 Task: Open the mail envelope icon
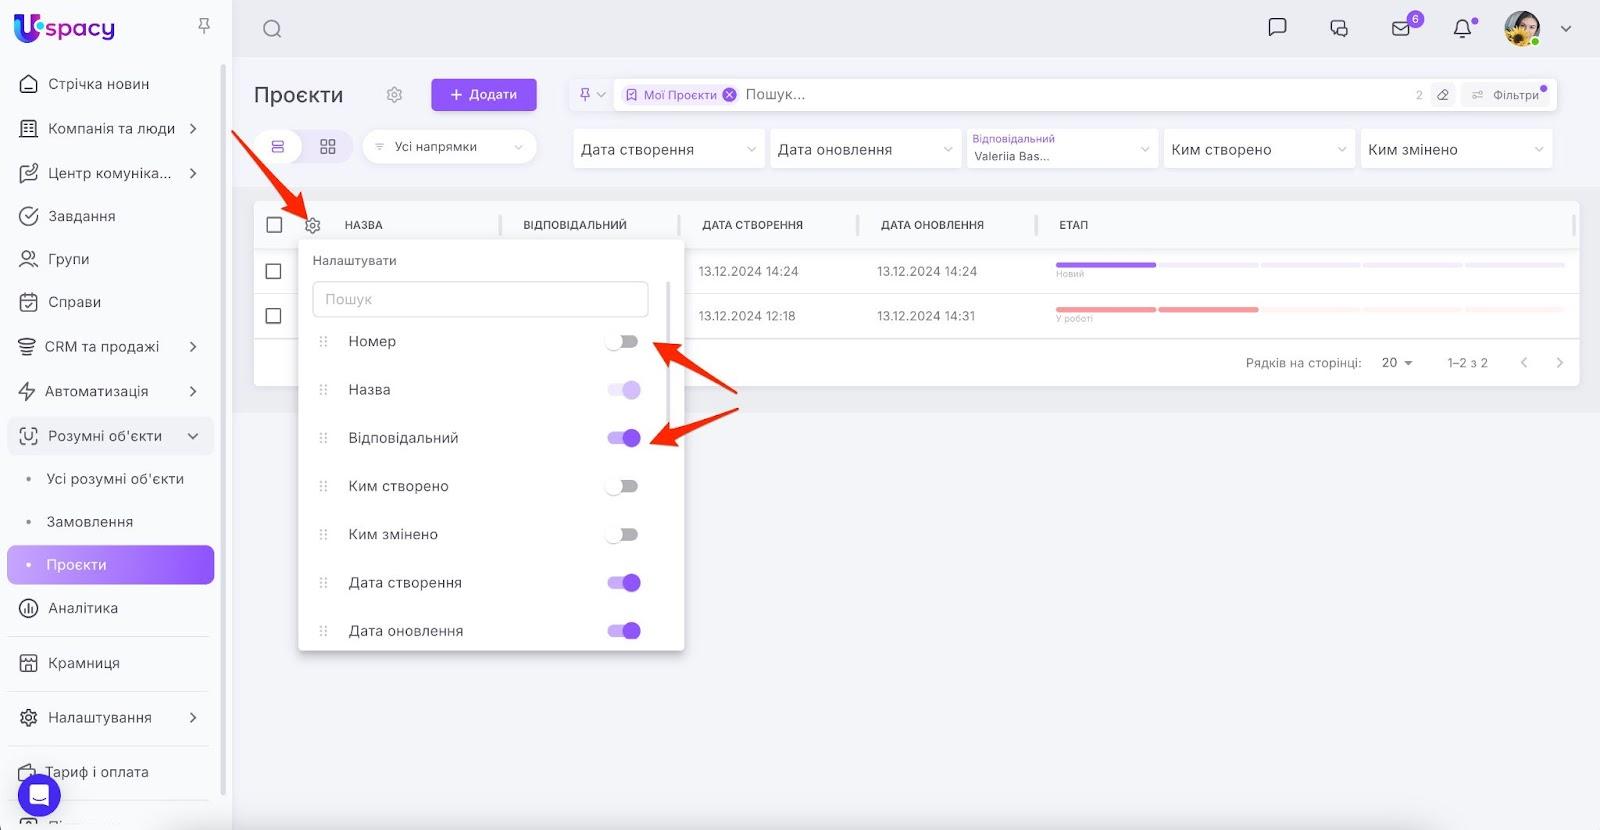[1401, 29]
